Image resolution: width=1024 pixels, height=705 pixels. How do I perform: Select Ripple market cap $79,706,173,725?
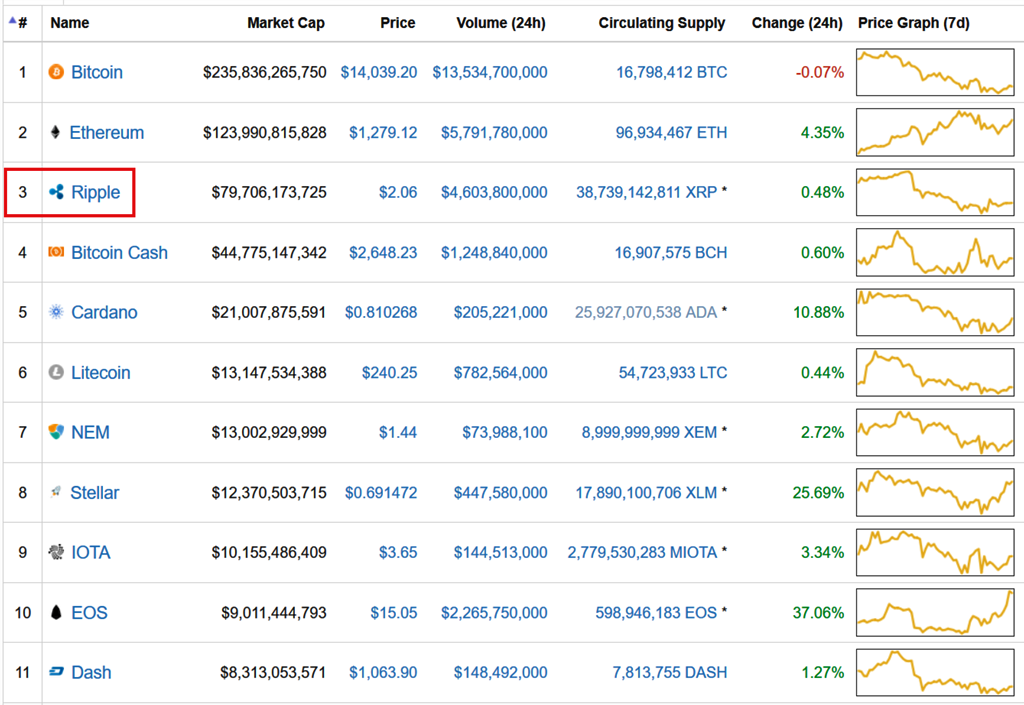pyautogui.click(x=269, y=193)
